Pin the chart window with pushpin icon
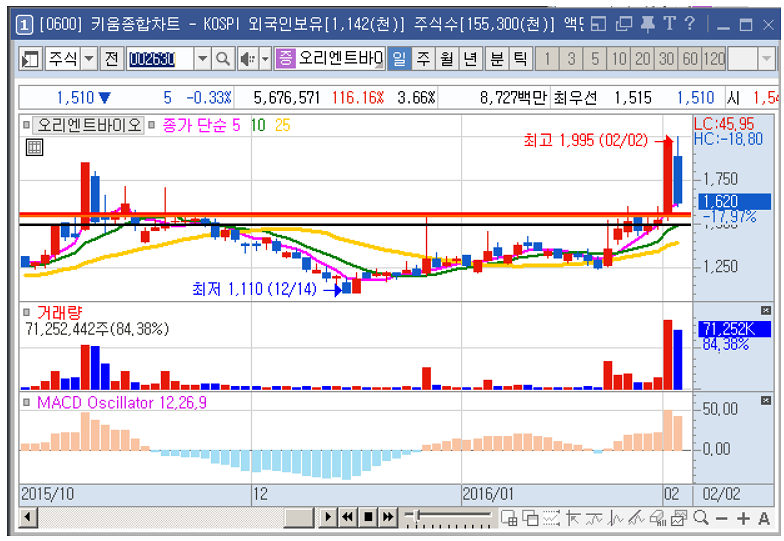Screen dimensions: 784x541 click(648, 24)
